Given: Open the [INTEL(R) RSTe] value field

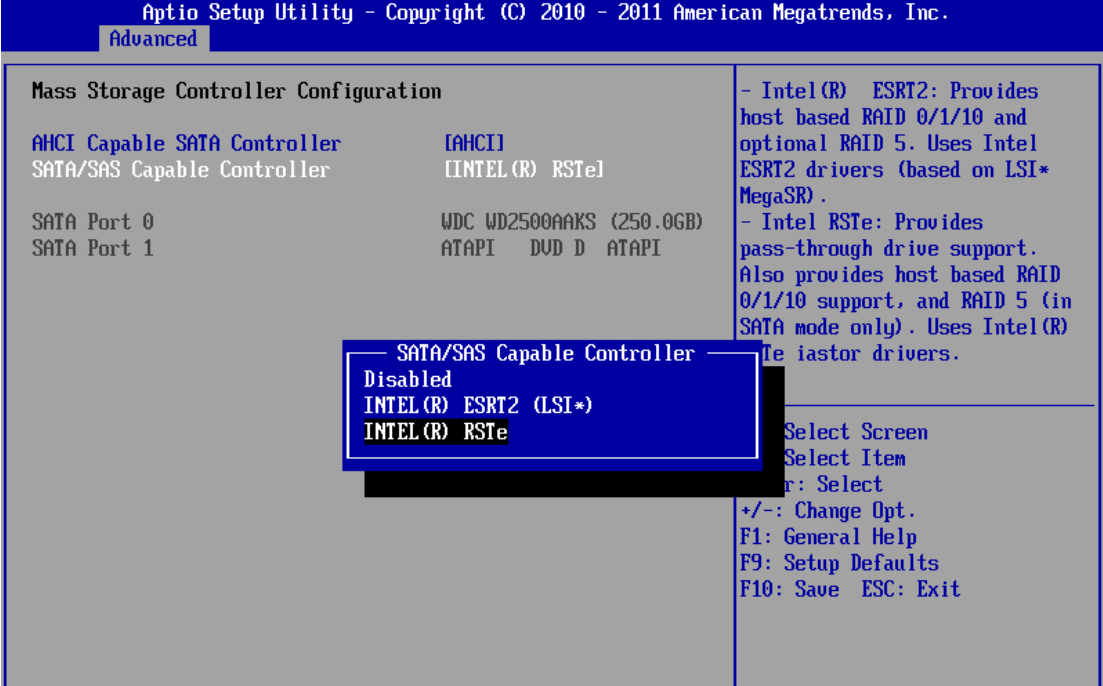Looking at the screenshot, I should (523, 170).
